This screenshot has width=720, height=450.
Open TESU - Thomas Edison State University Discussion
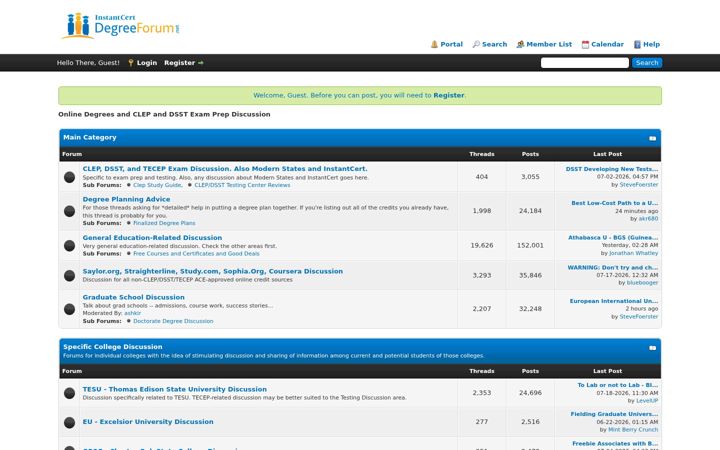(x=174, y=389)
